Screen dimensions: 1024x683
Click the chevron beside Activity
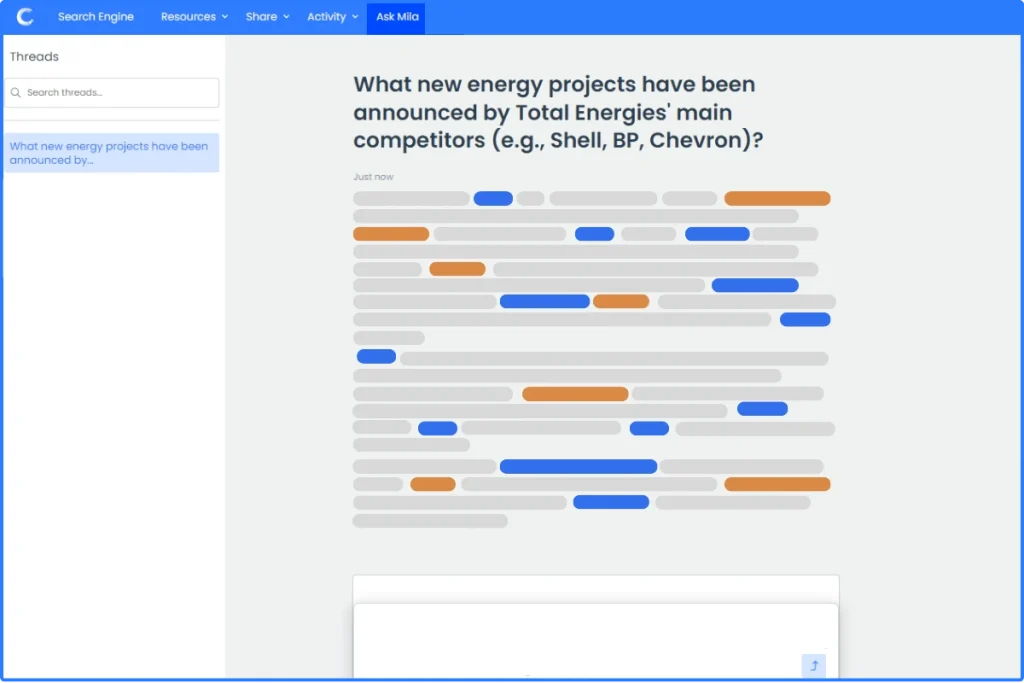pyautogui.click(x=355, y=17)
